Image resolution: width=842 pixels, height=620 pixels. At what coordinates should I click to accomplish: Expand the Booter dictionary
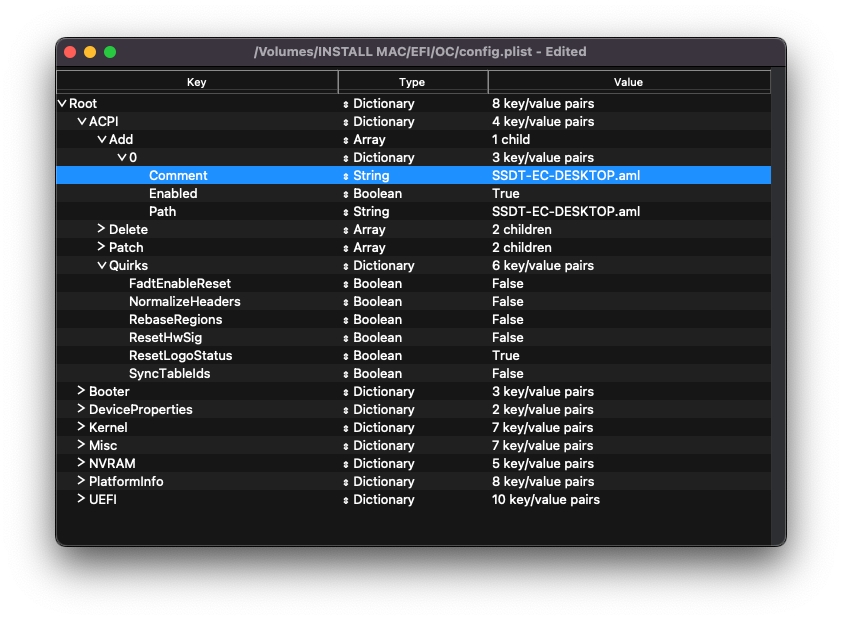coord(82,392)
